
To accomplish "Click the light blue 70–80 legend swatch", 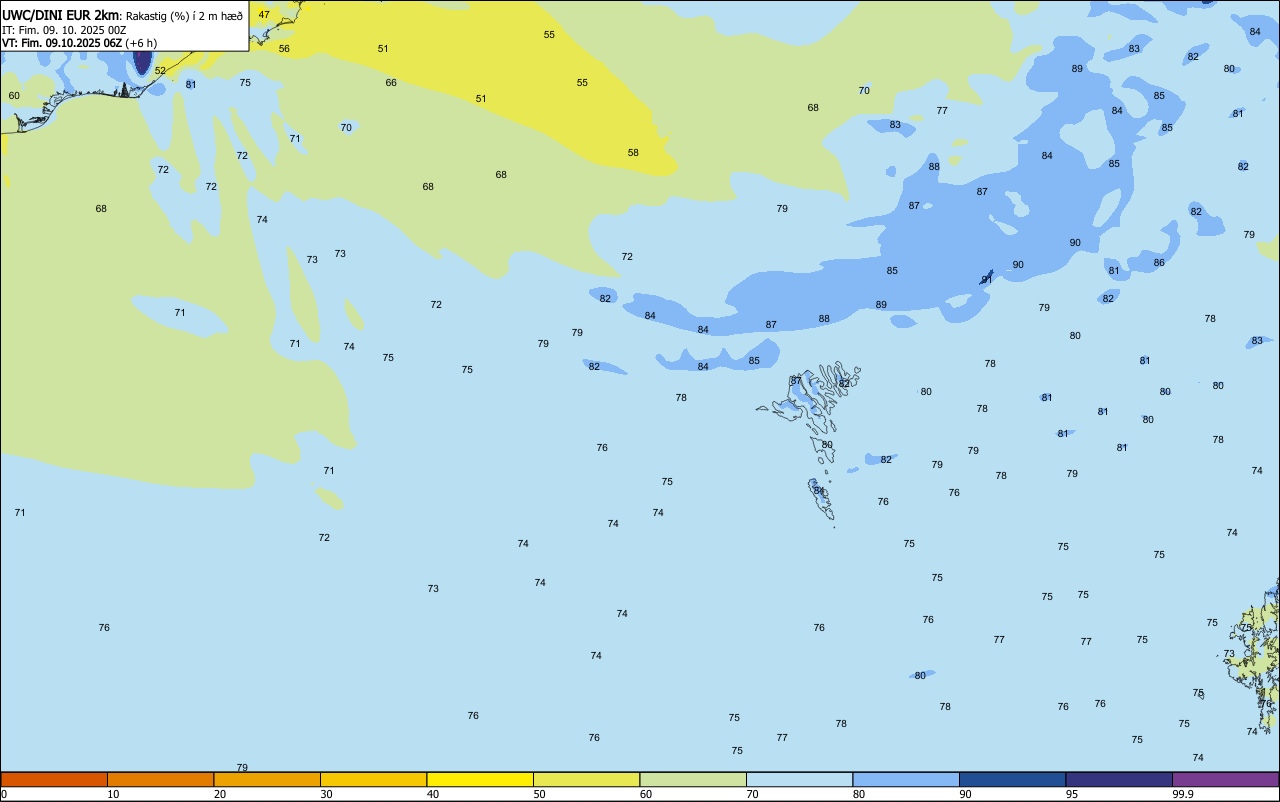I will point(799,779).
